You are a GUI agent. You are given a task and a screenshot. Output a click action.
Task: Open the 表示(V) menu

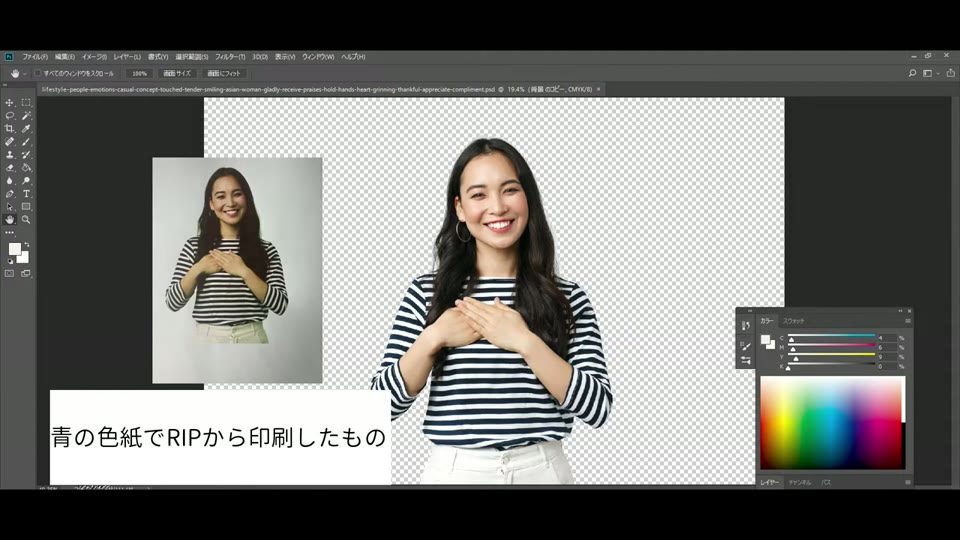click(x=285, y=56)
